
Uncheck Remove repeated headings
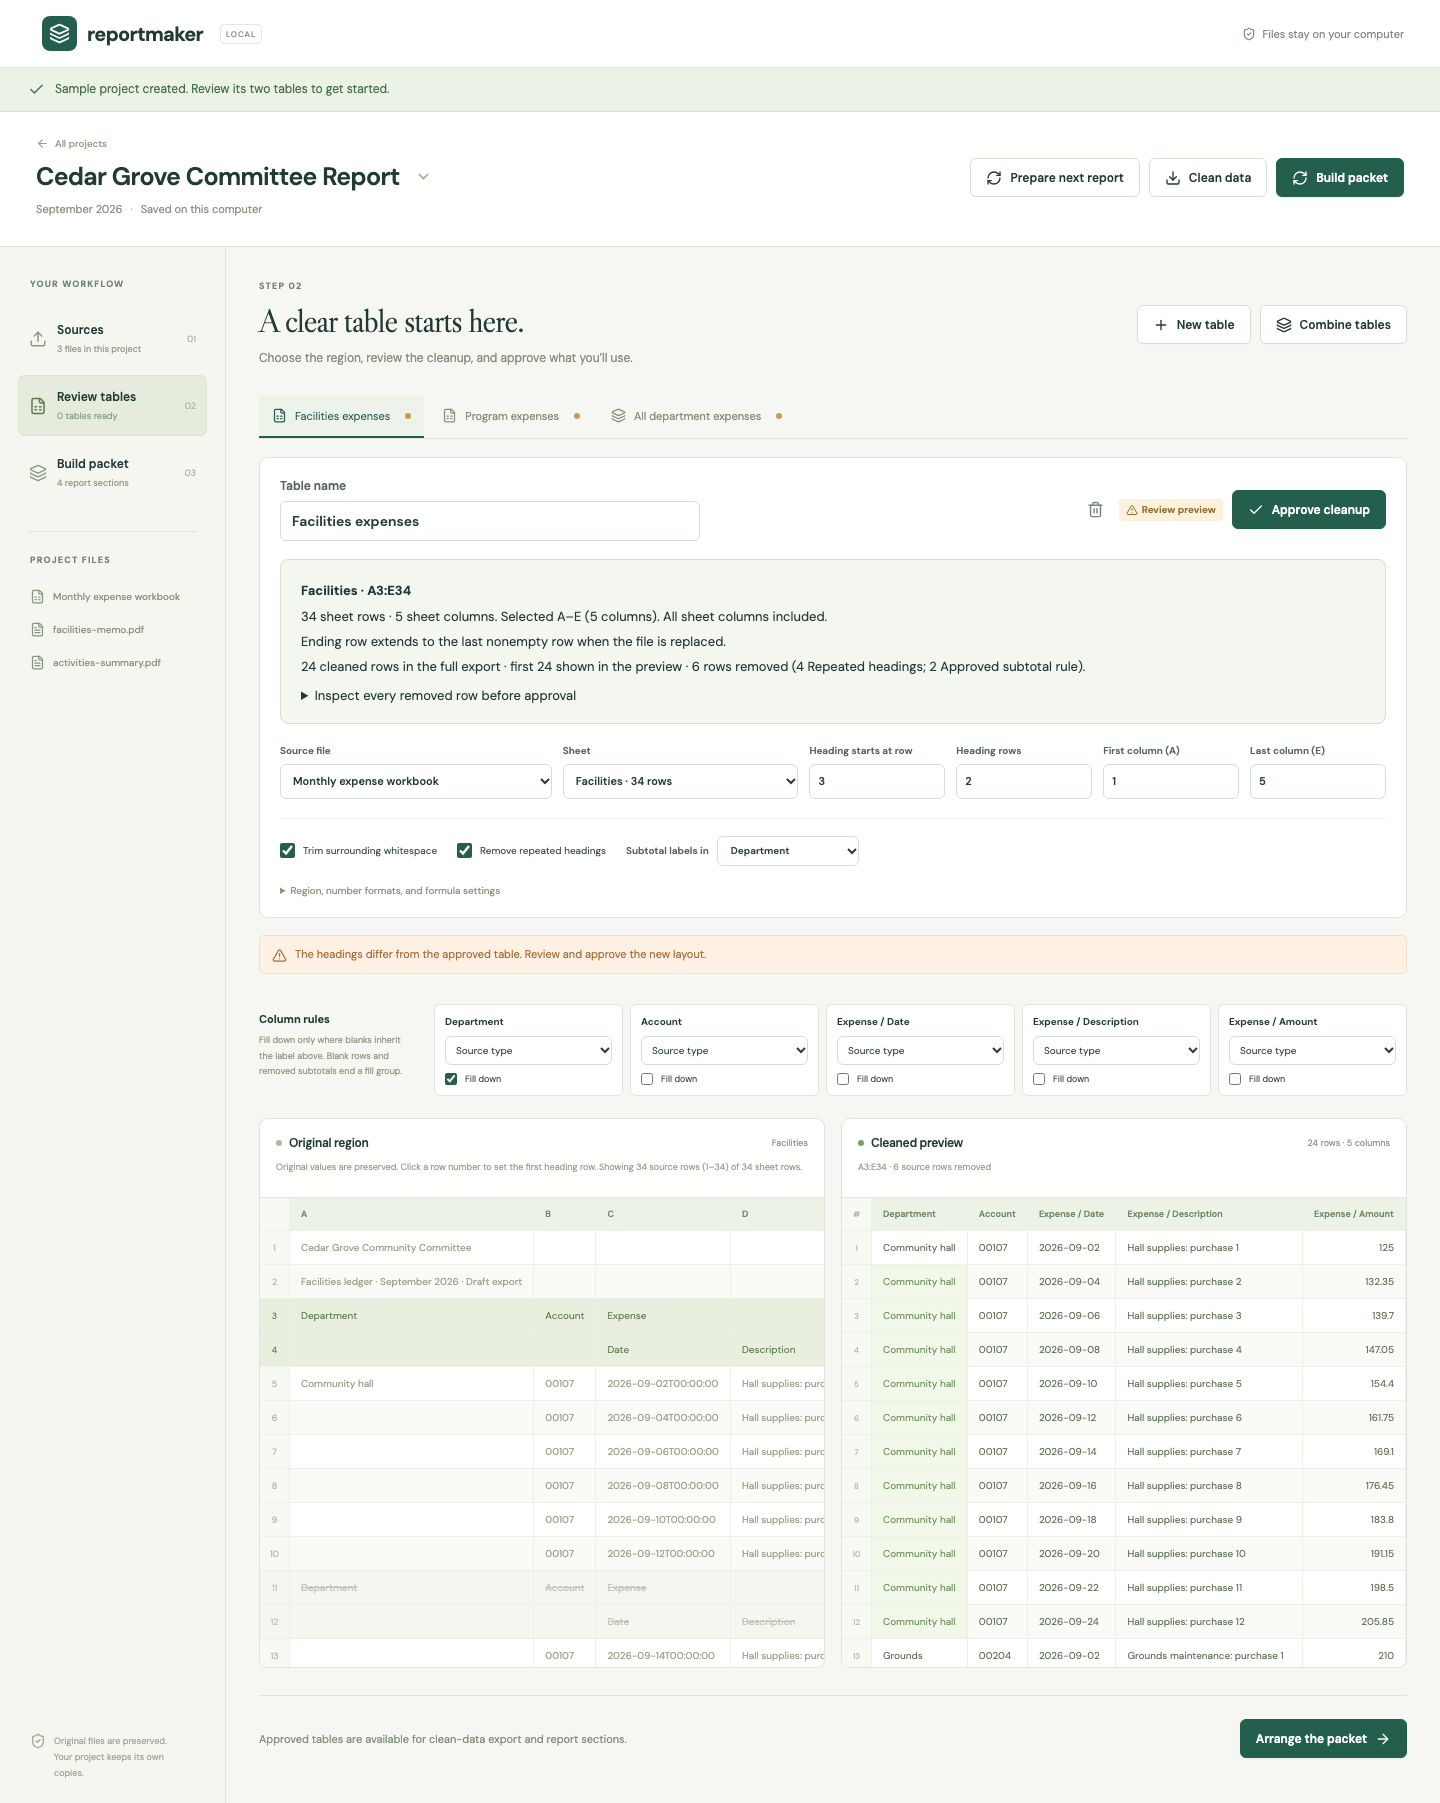465,851
